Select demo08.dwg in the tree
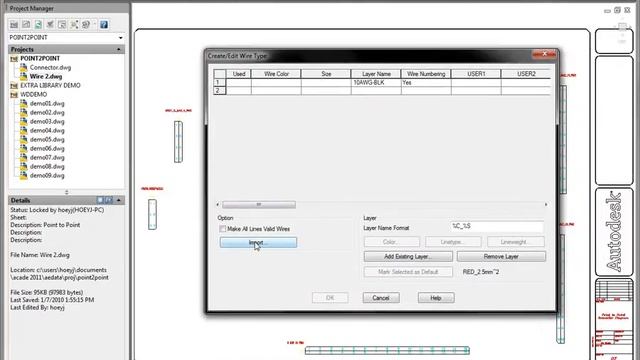The height and width of the screenshot is (360, 640). (47, 167)
